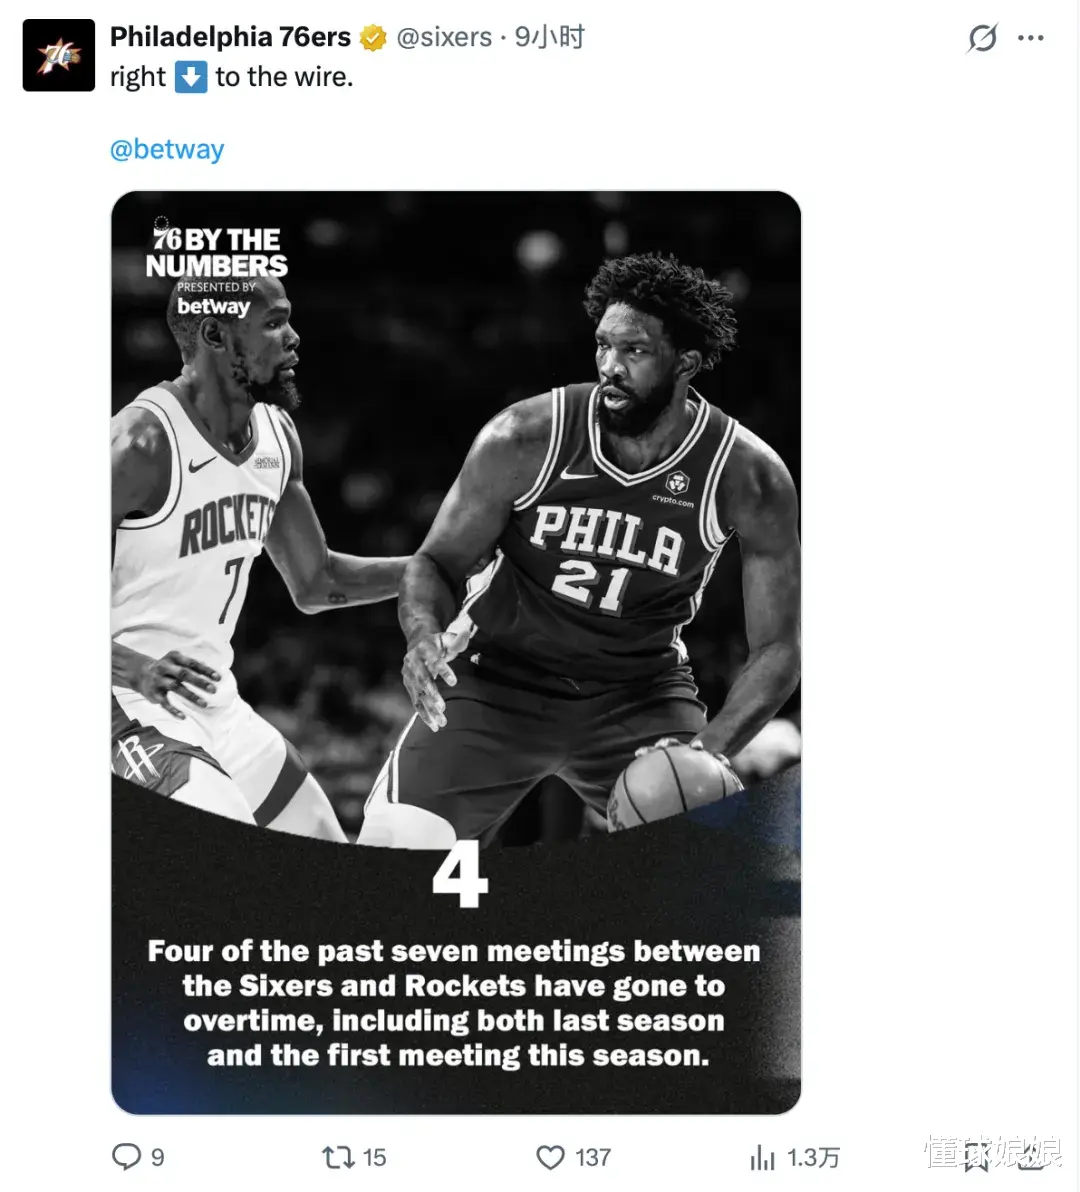The width and height of the screenshot is (1080, 1192).
Task: View analytics via the bar chart icon
Action: pos(762,1158)
